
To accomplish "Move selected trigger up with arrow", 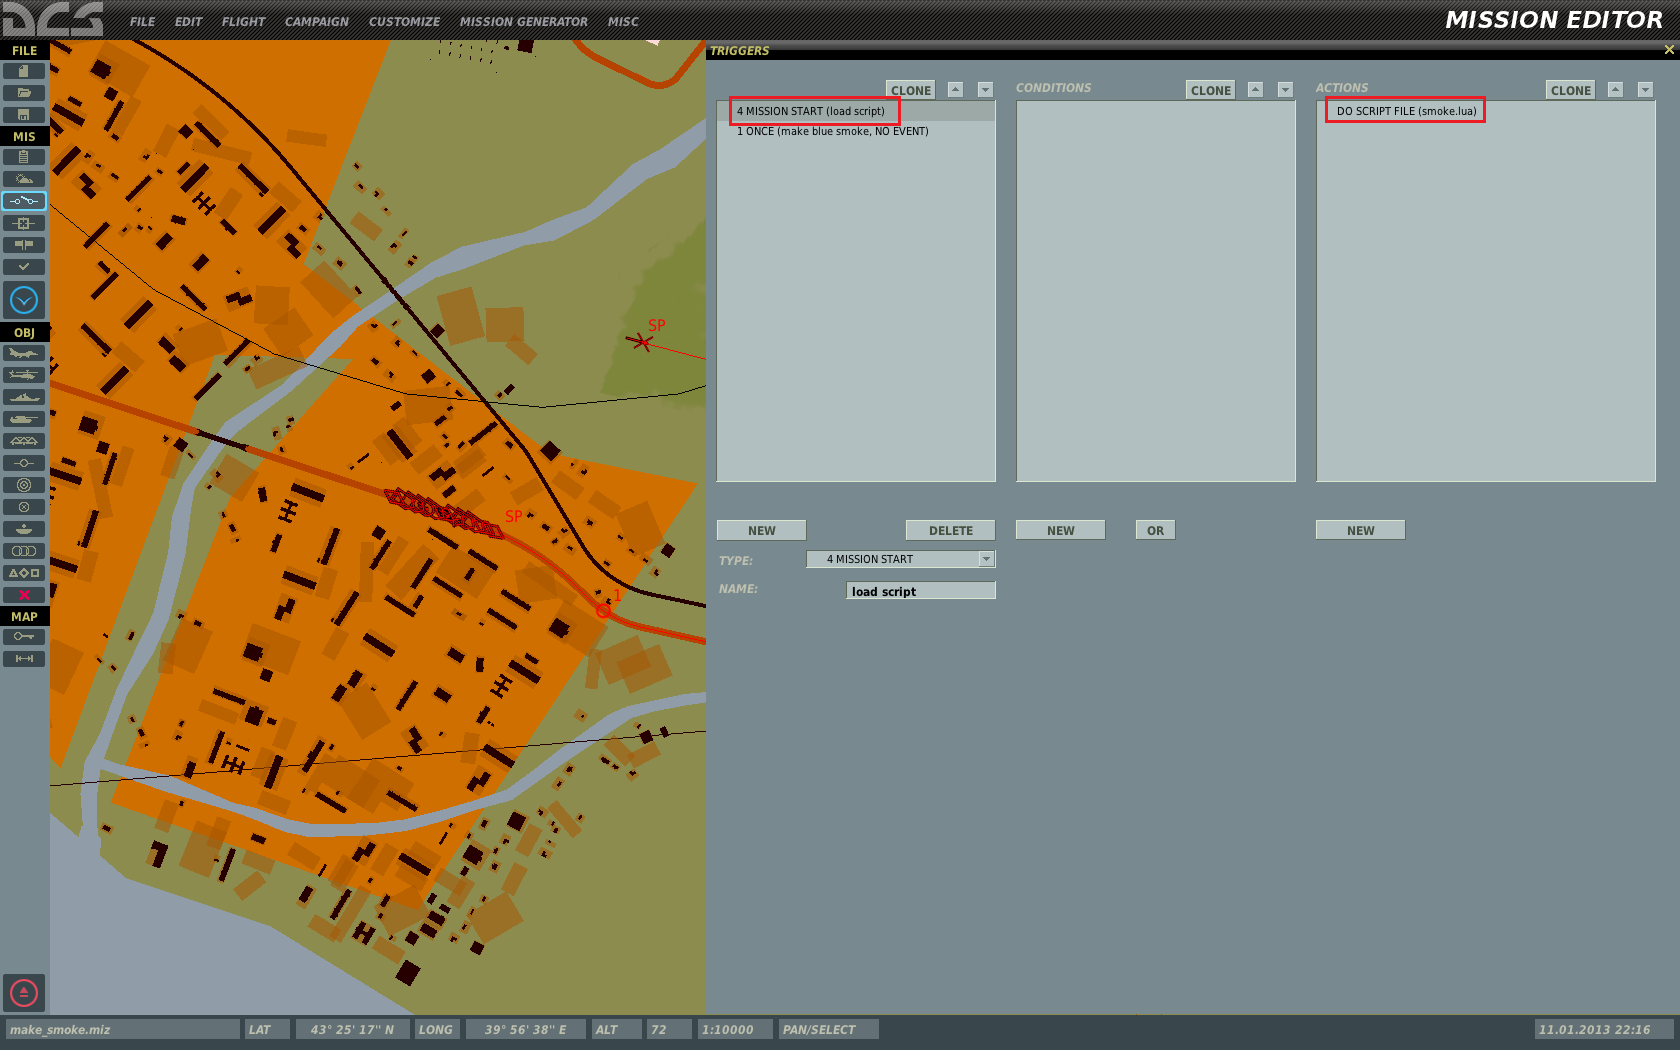I will point(956,90).
